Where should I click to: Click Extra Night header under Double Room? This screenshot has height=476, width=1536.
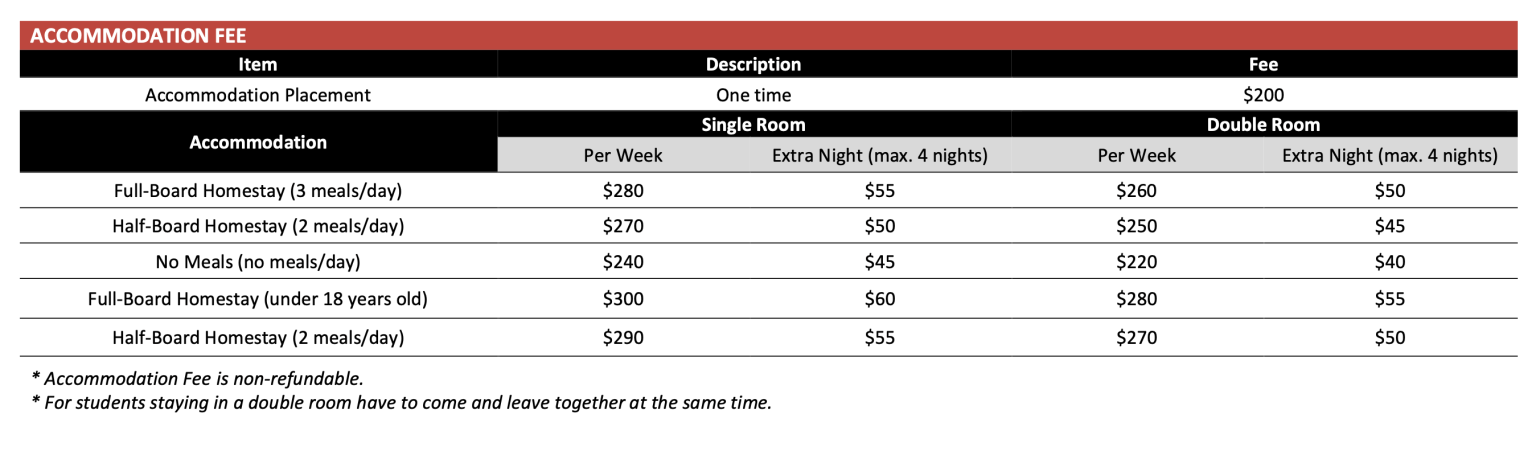coord(1390,155)
